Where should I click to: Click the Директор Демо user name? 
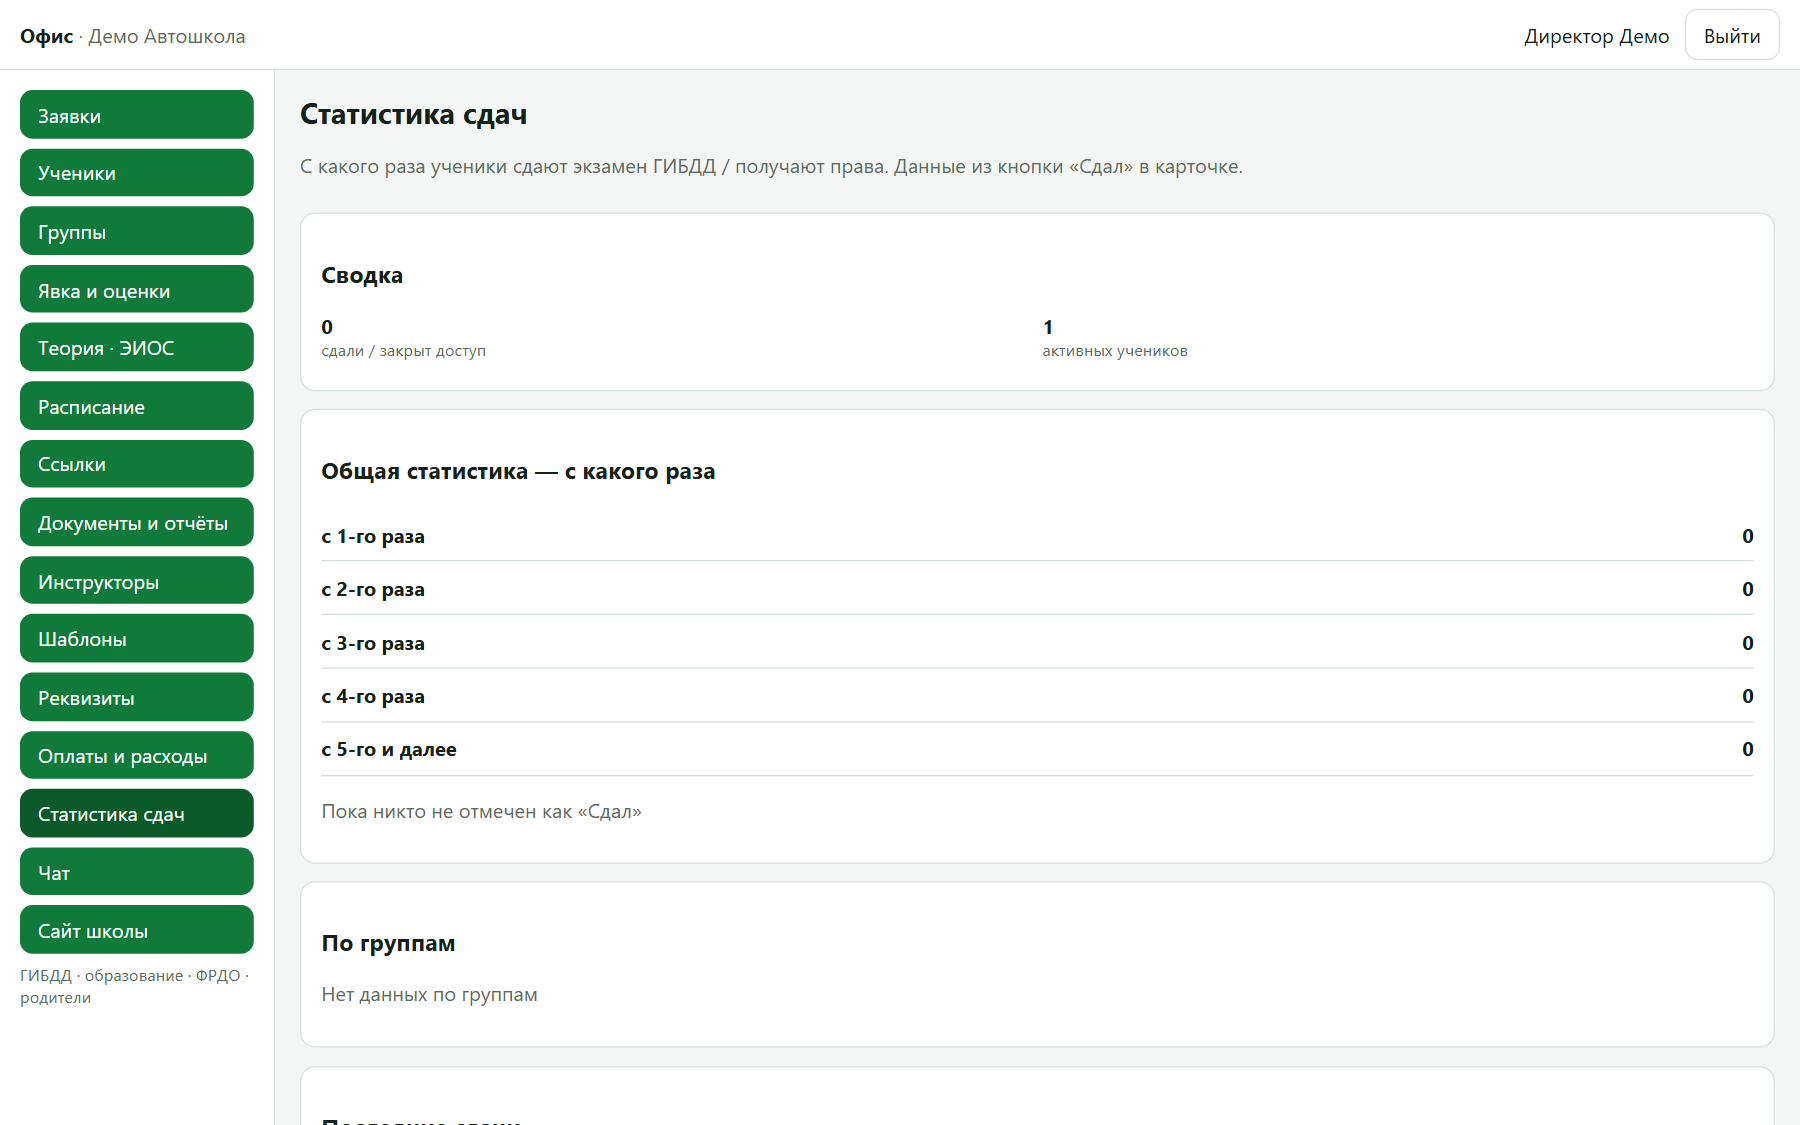point(1596,36)
